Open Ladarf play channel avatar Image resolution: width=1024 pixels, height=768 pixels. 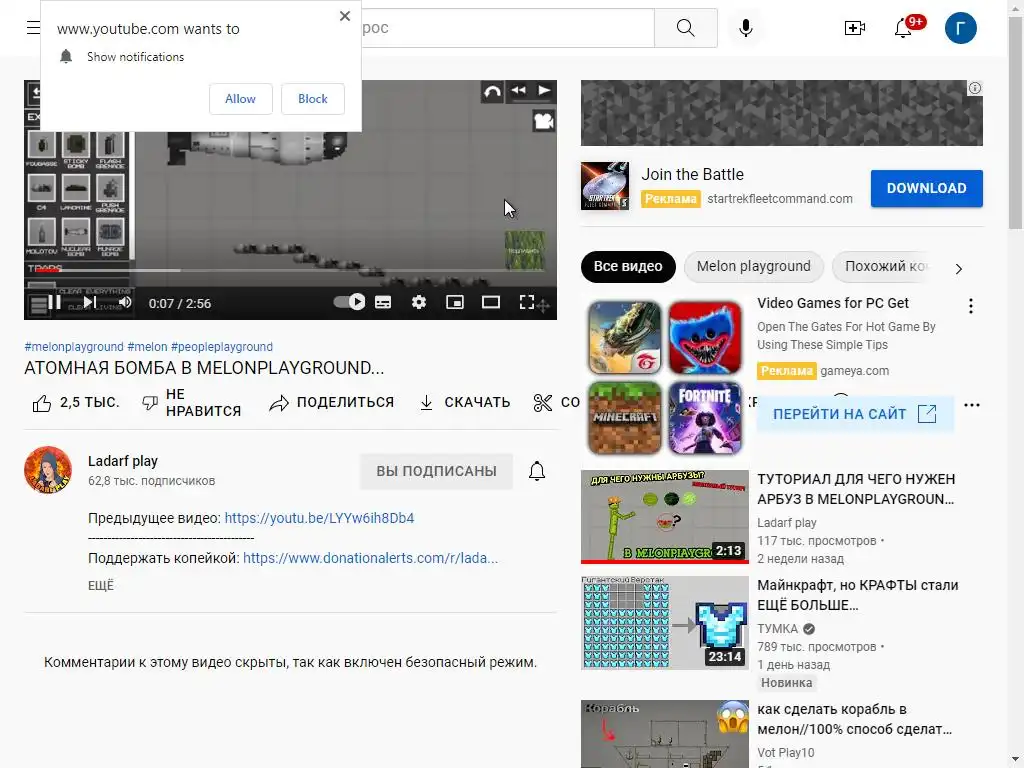point(48,470)
